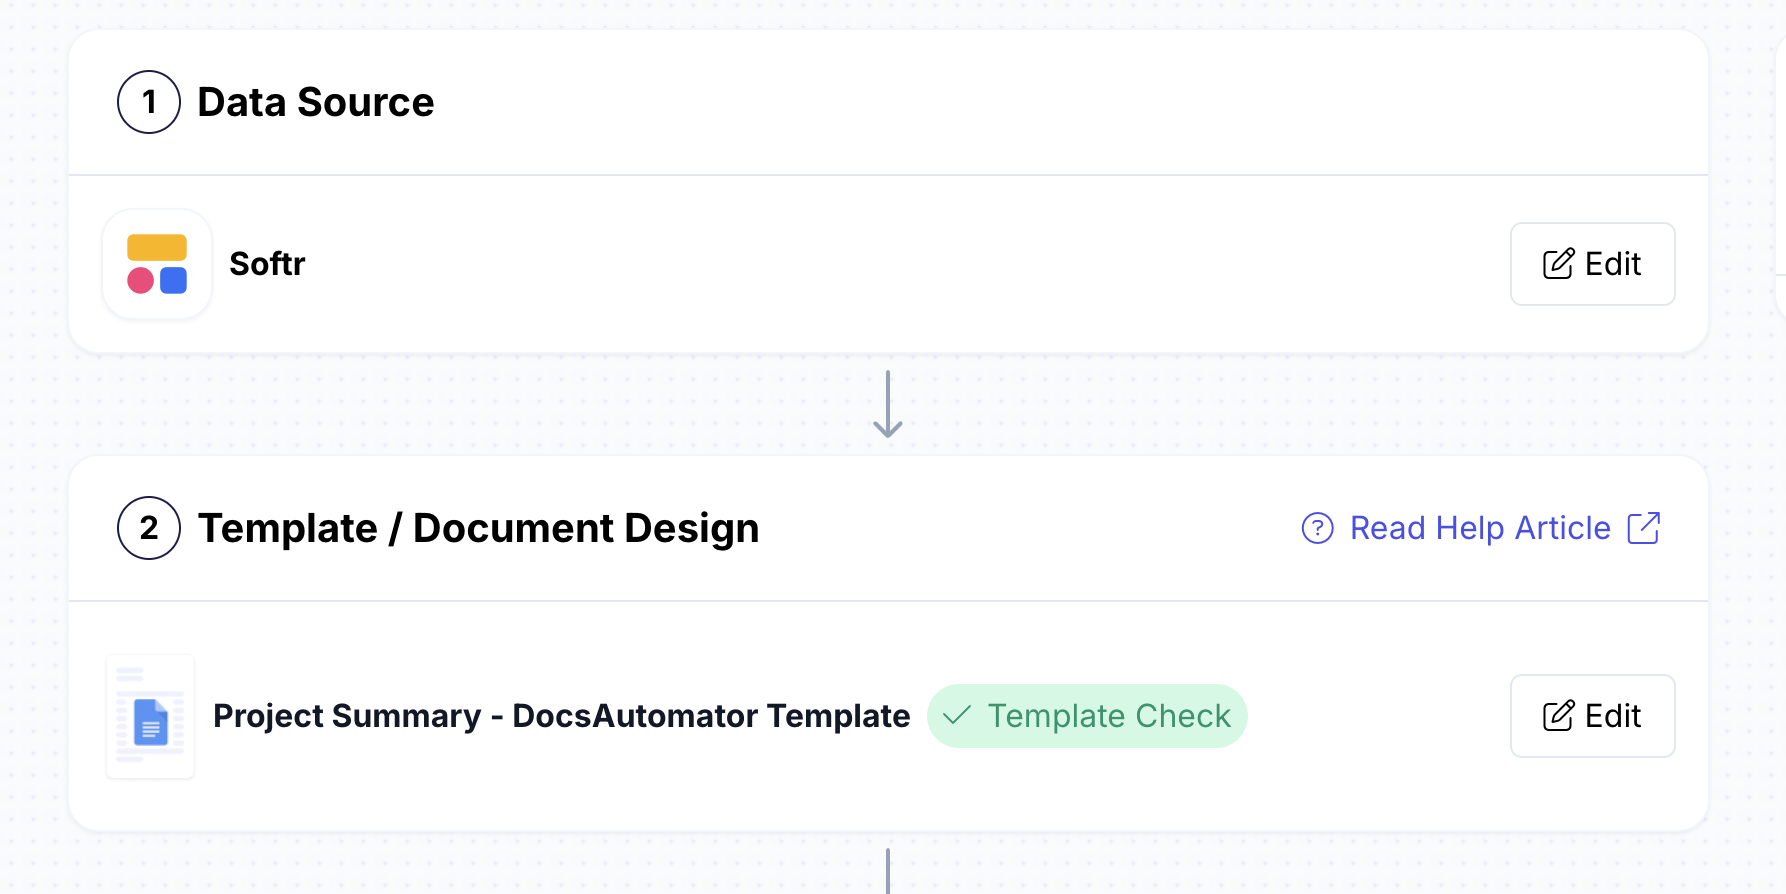Image resolution: width=1786 pixels, height=894 pixels.
Task: Click the pencil icon in the template's Edit button
Action: (1558, 716)
